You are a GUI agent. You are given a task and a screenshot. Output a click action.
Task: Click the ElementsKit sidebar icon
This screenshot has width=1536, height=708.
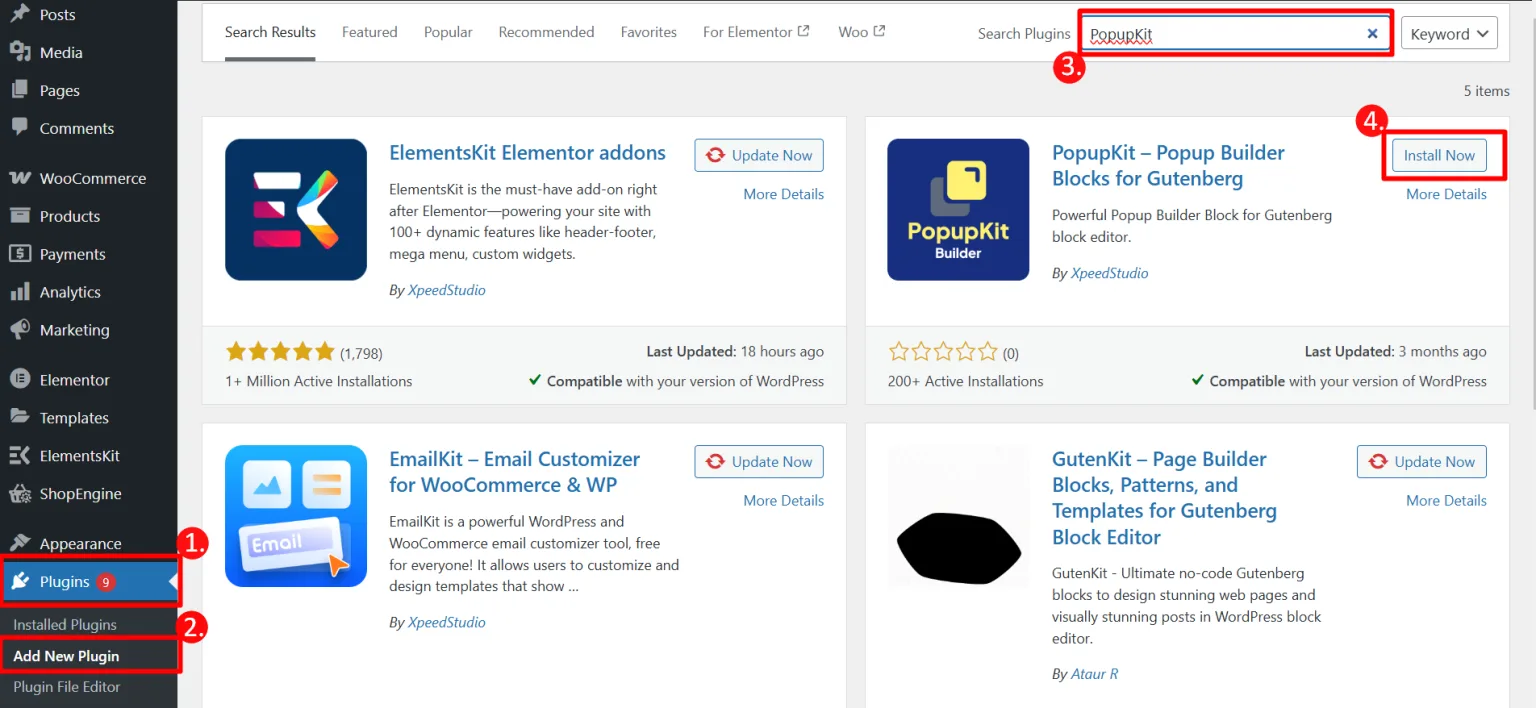pos(19,456)
